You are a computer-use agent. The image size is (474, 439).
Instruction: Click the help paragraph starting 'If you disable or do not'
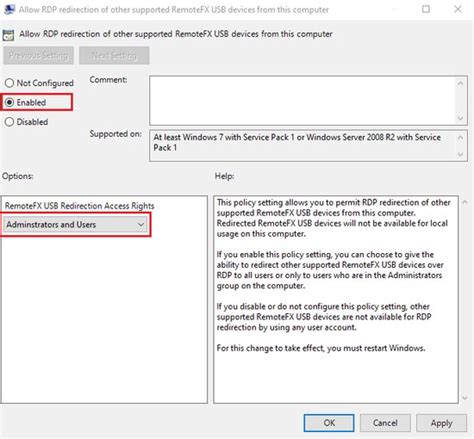coord(324,317)
